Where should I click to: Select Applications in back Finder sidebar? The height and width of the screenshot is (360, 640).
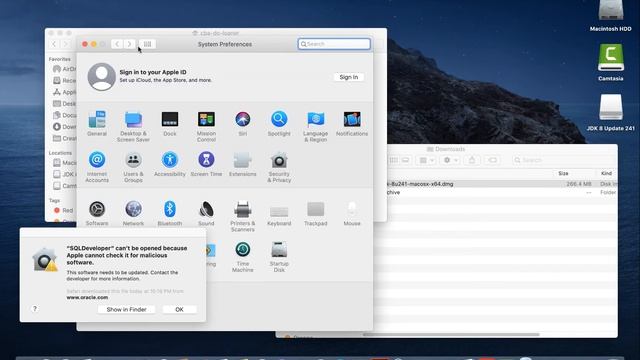pos(65,92)
